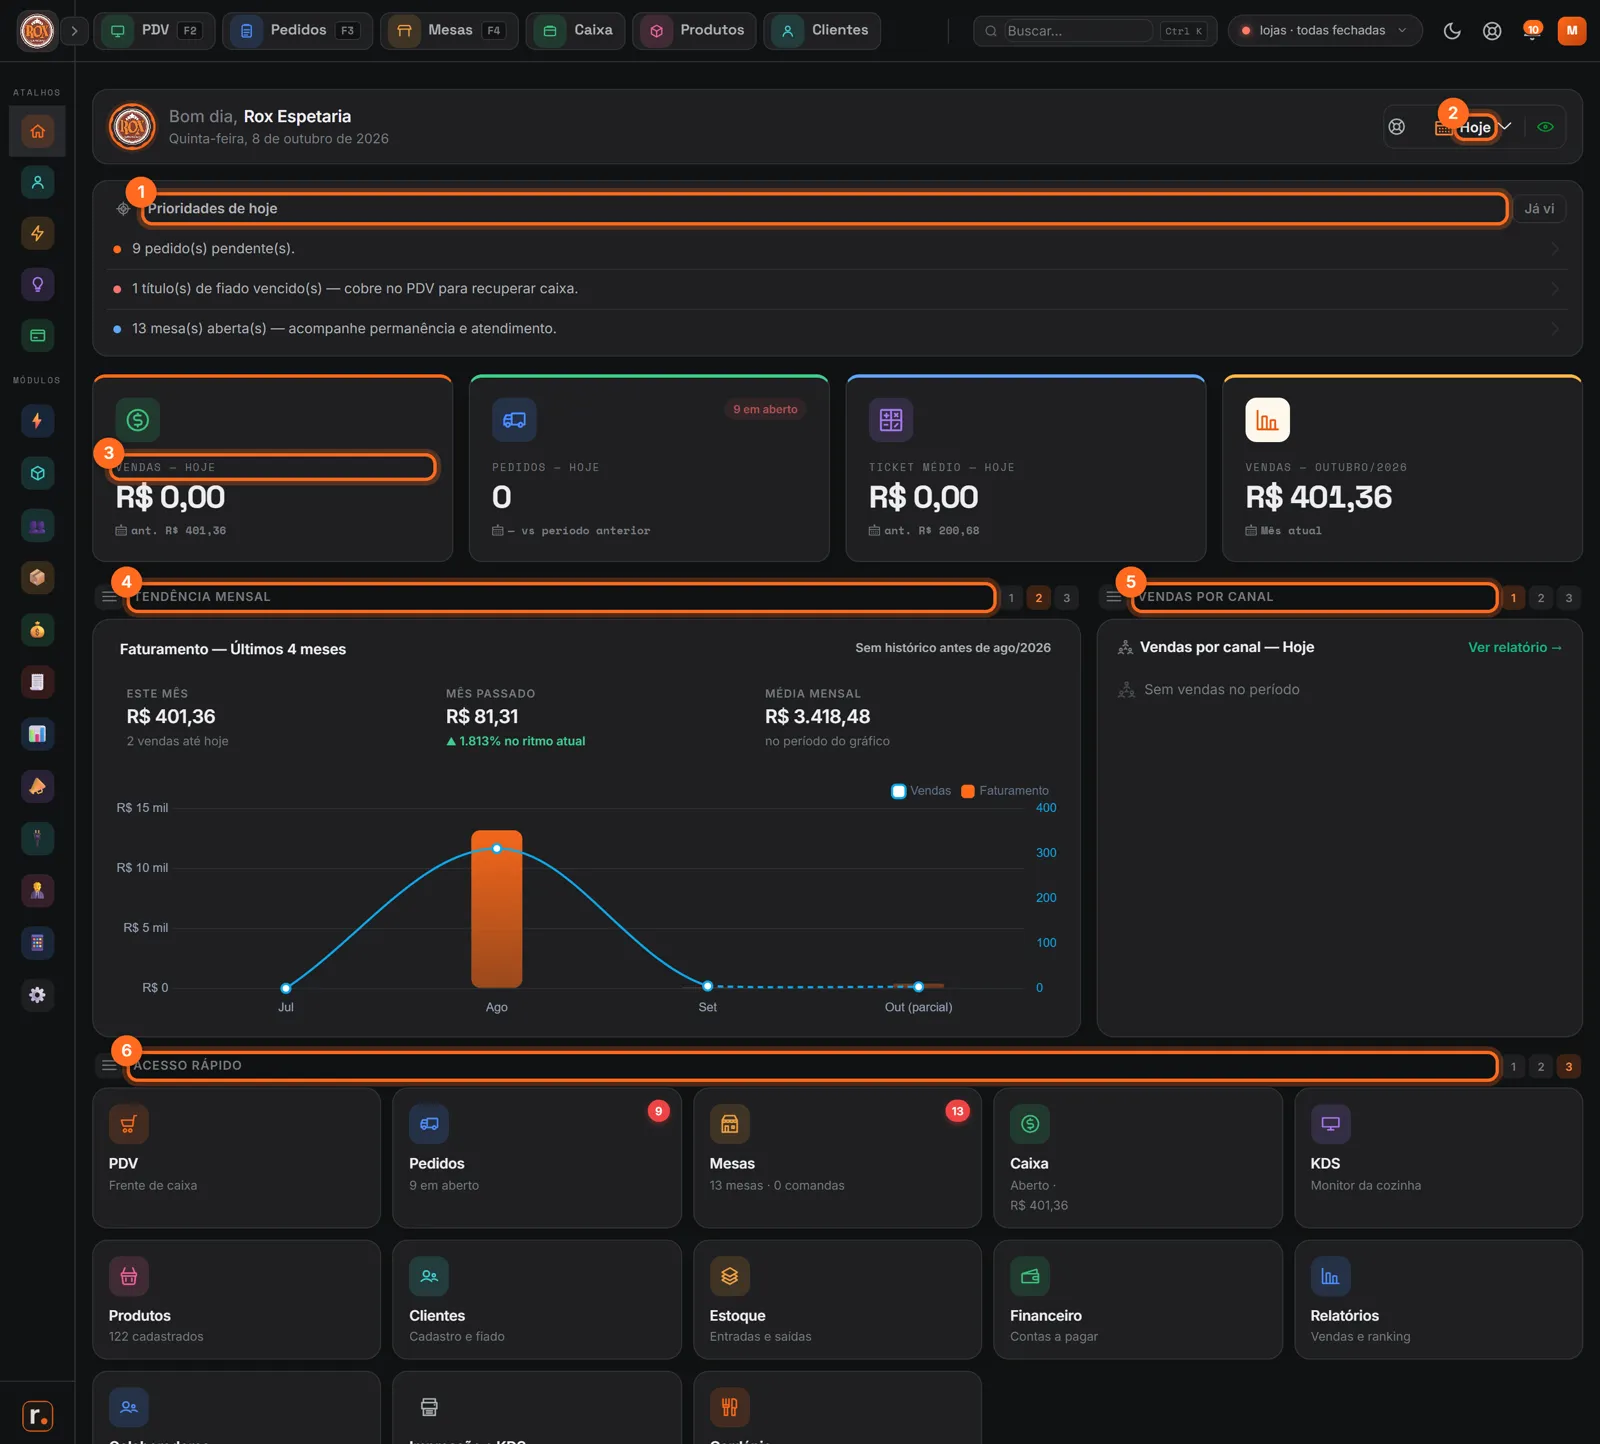Open the cardboard package module in the sidebar

click(x=37, y=577)
